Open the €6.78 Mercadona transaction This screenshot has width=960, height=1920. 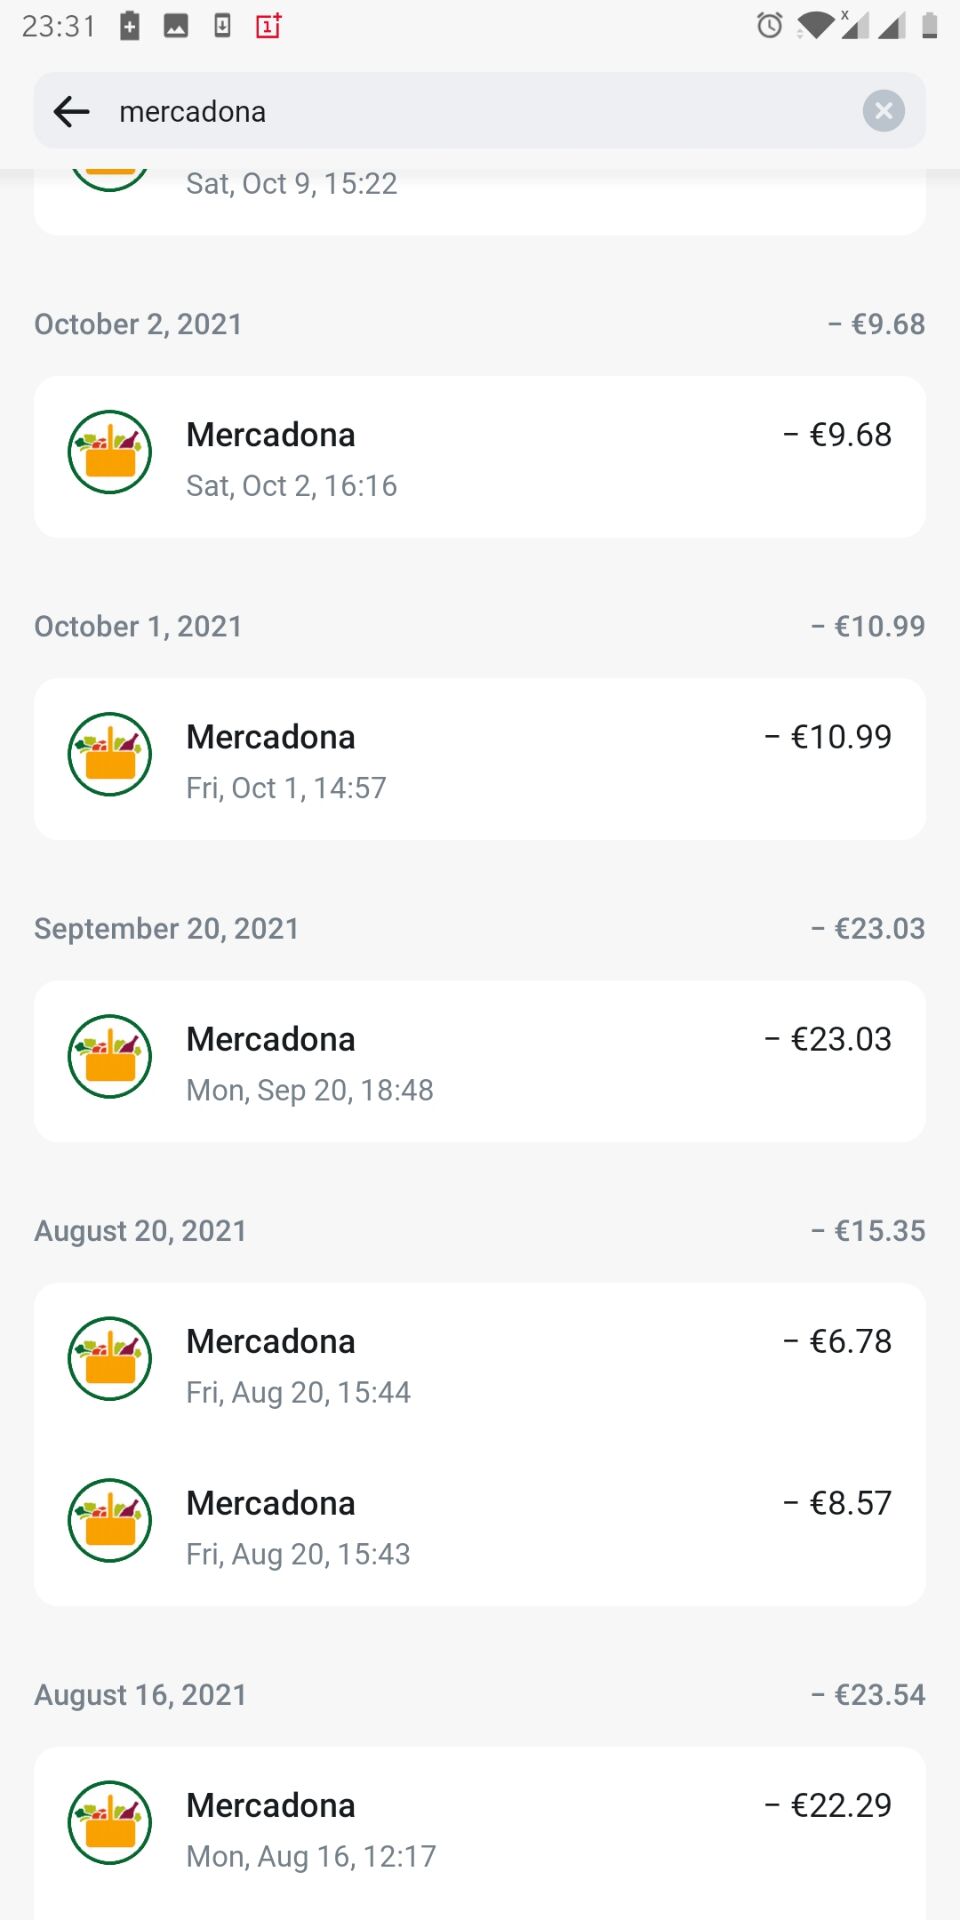[480, 1364]
